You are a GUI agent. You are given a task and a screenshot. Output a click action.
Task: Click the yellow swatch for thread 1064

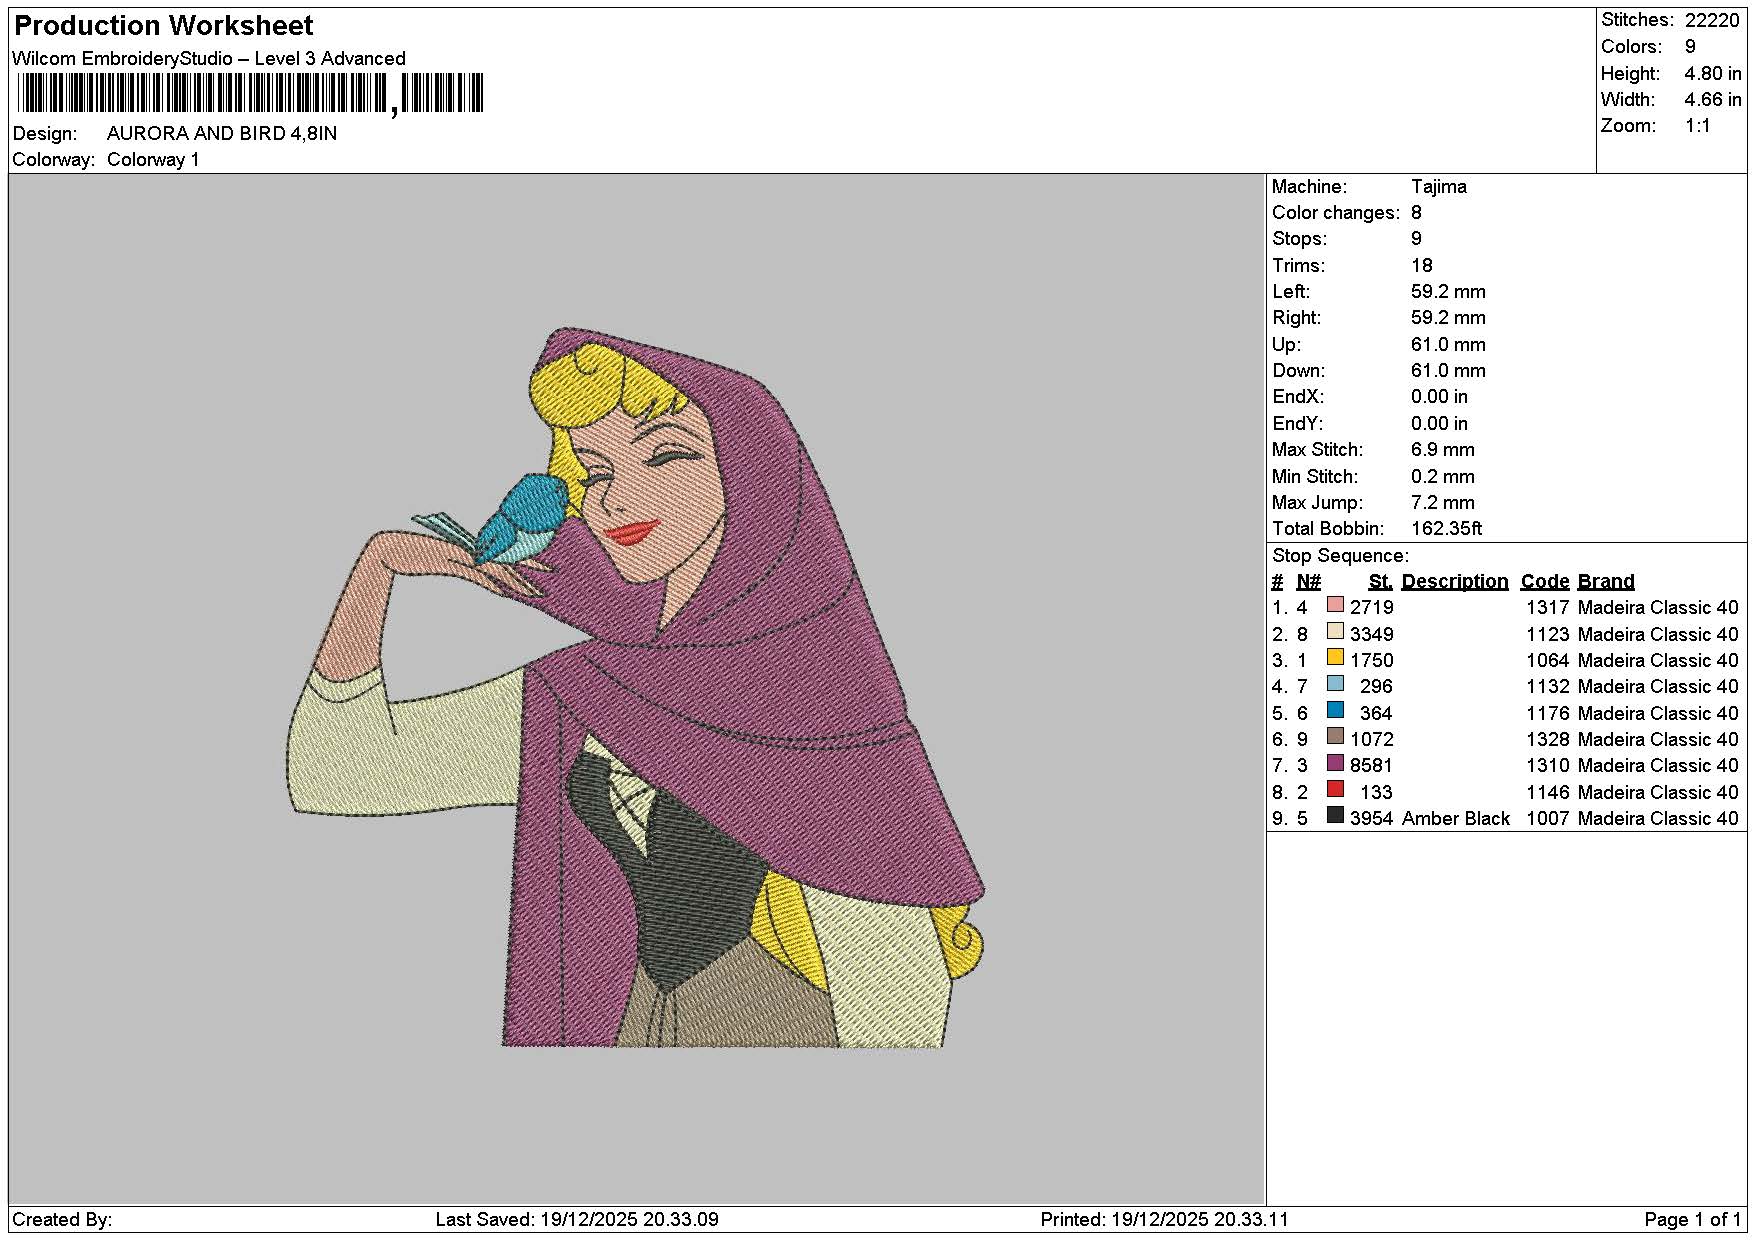pos(1335,657)
